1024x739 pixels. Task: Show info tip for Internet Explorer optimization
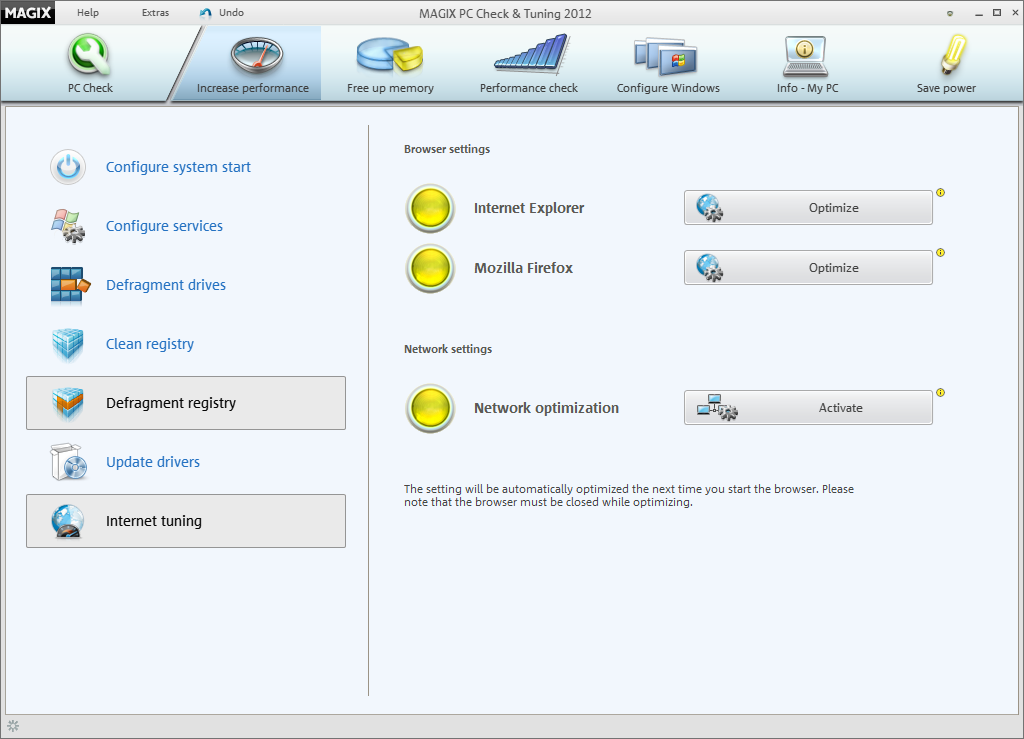[940, 193]
